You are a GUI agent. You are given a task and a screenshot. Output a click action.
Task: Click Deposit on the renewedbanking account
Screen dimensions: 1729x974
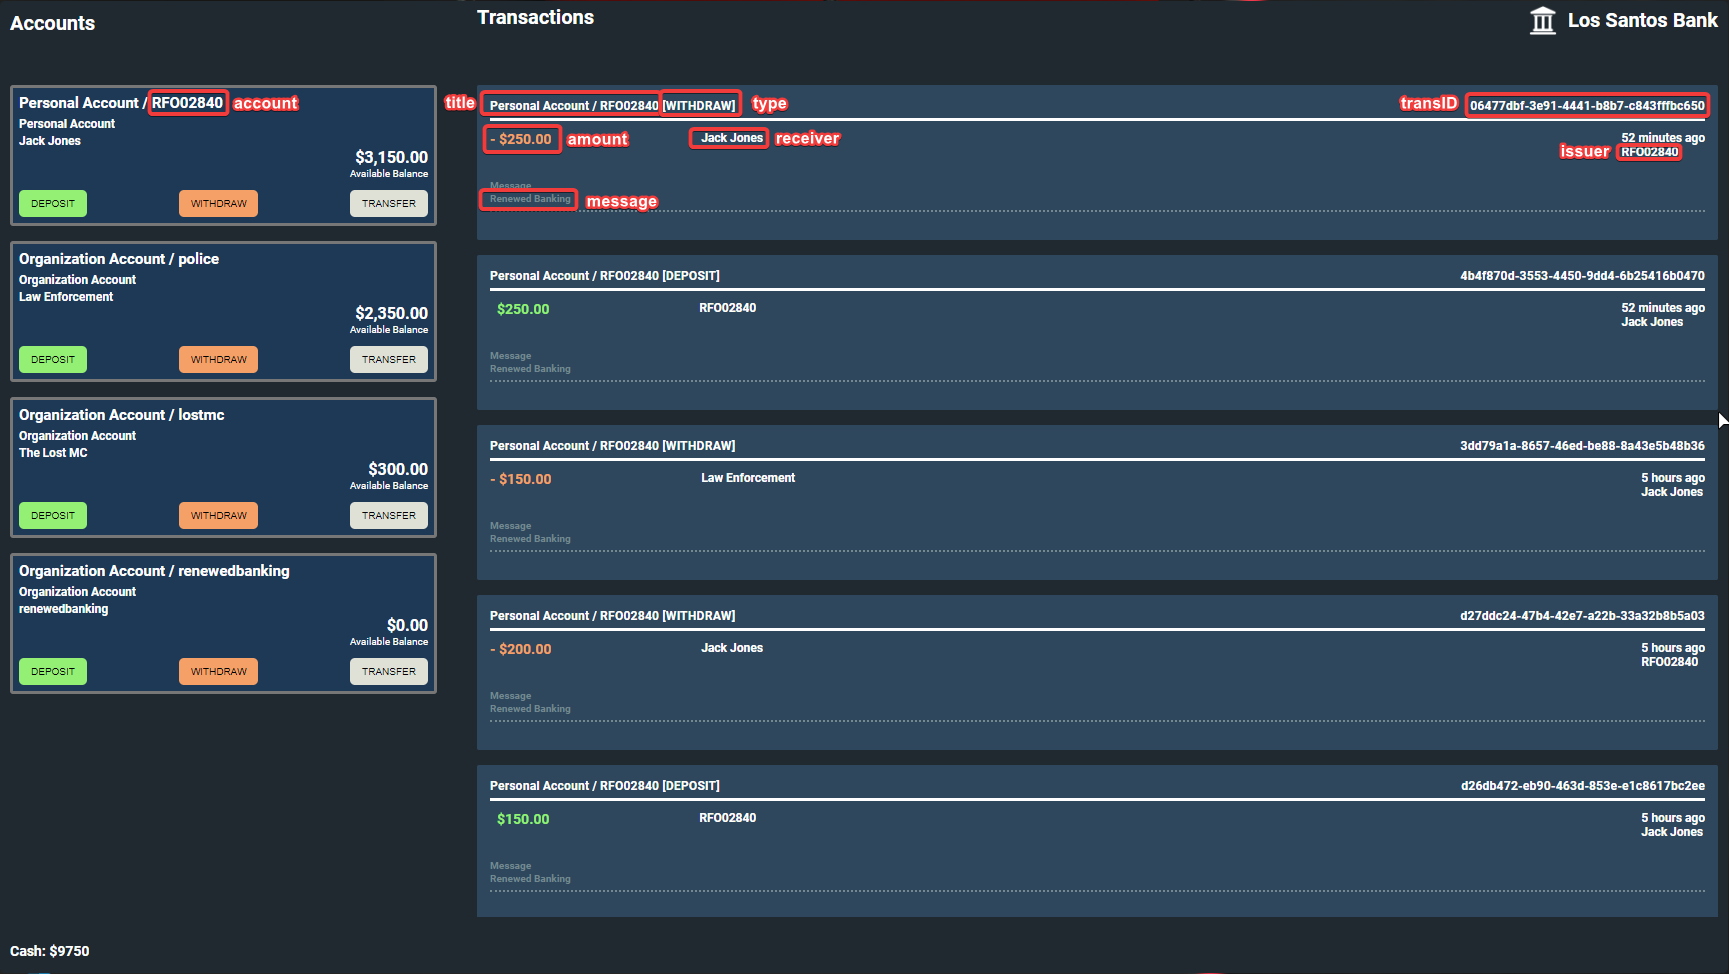point(52,671)
